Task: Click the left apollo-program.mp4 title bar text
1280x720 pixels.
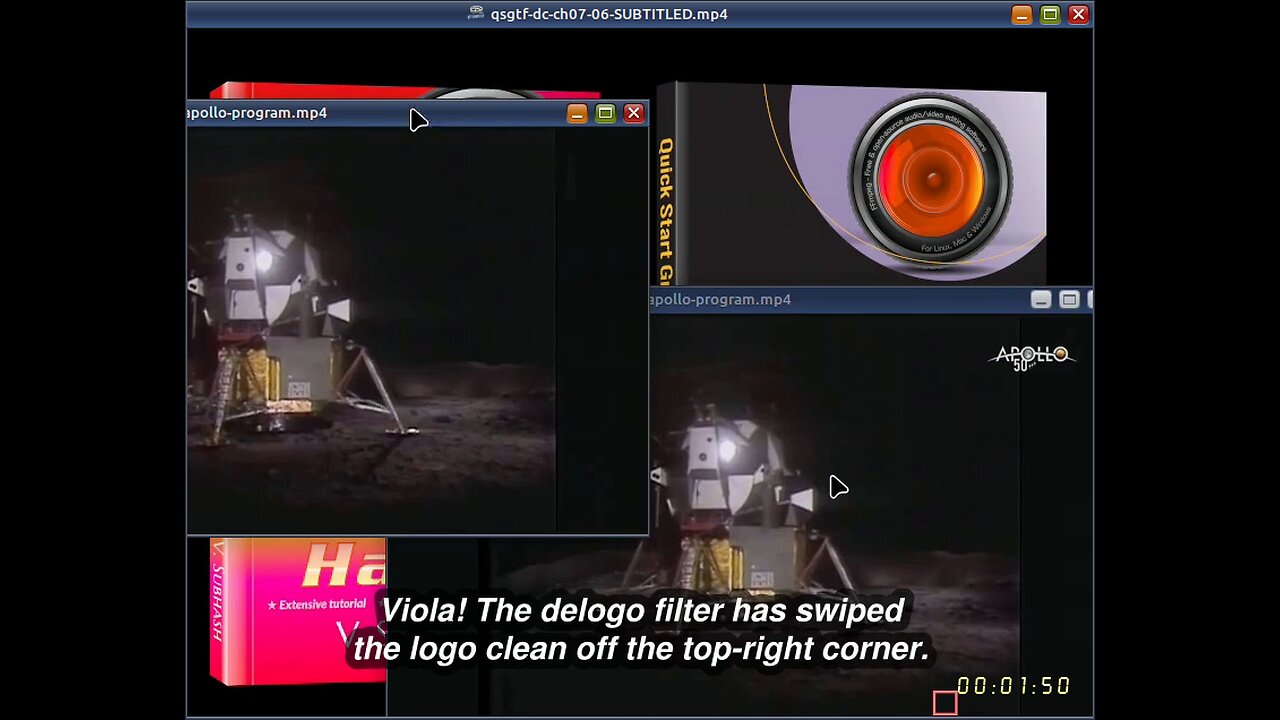Action: pyautogui.click(x=257, y=113)
